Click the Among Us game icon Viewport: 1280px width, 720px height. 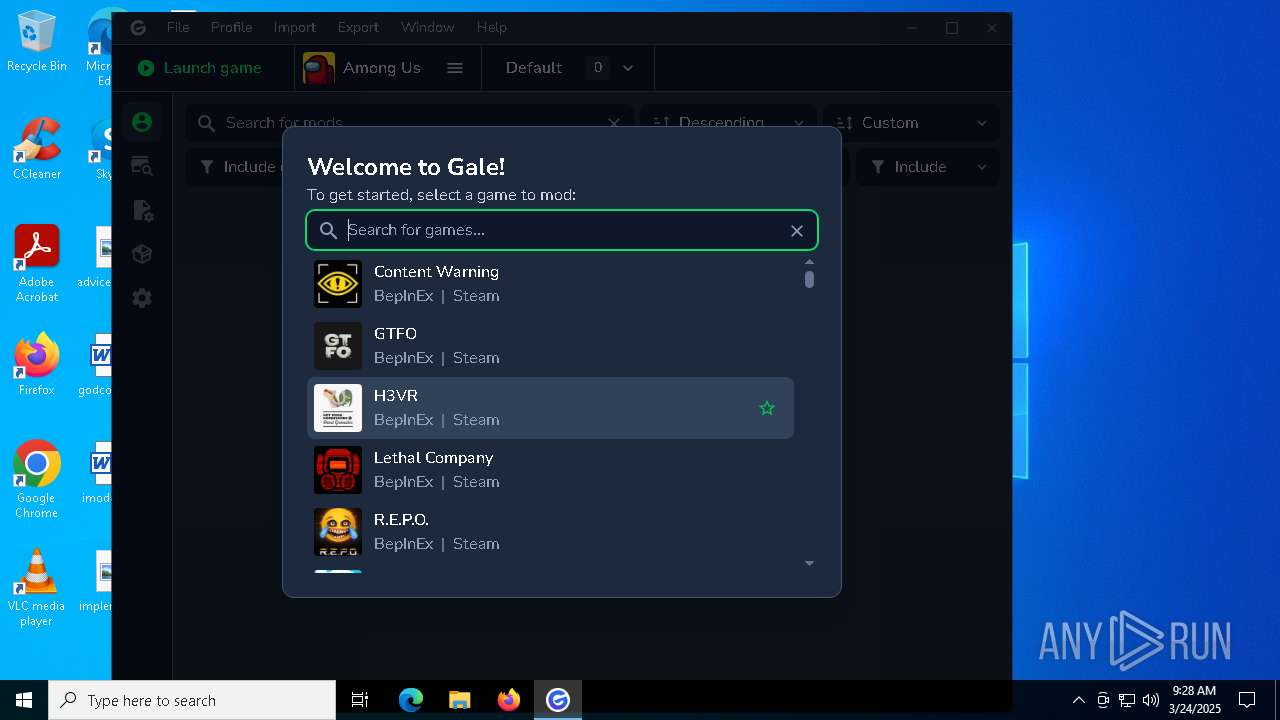pos(319,68)
